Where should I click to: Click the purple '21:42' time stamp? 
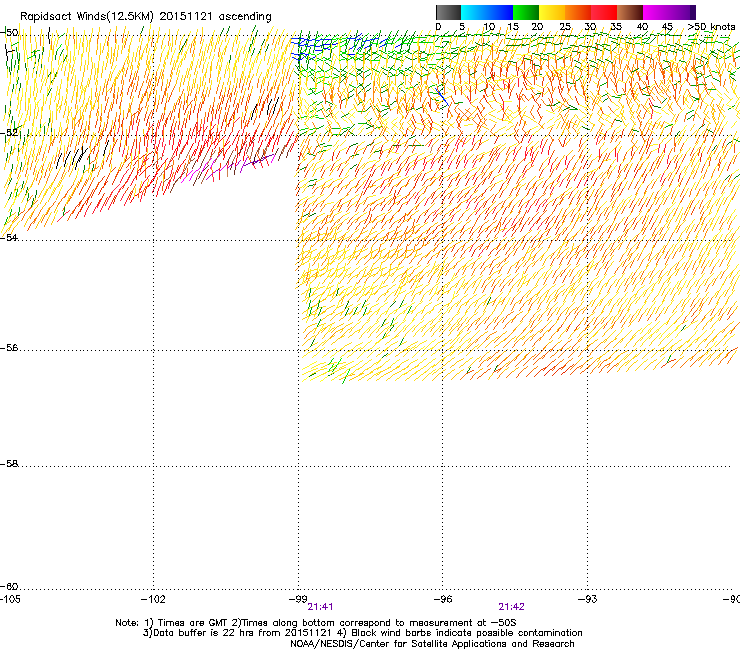tap(512, 607)
